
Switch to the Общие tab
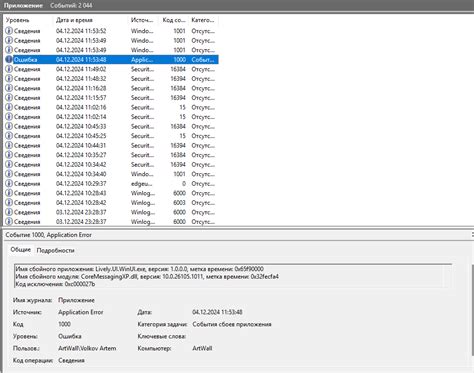point(20,250)
